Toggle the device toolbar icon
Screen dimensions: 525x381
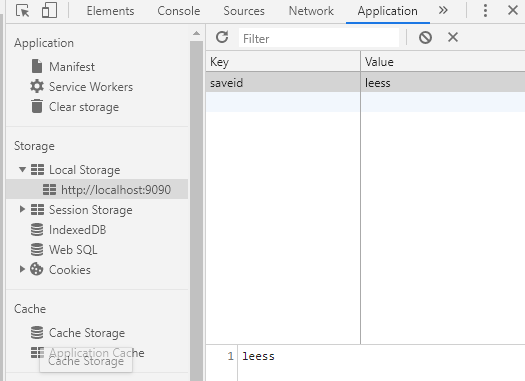pos(49,11)
